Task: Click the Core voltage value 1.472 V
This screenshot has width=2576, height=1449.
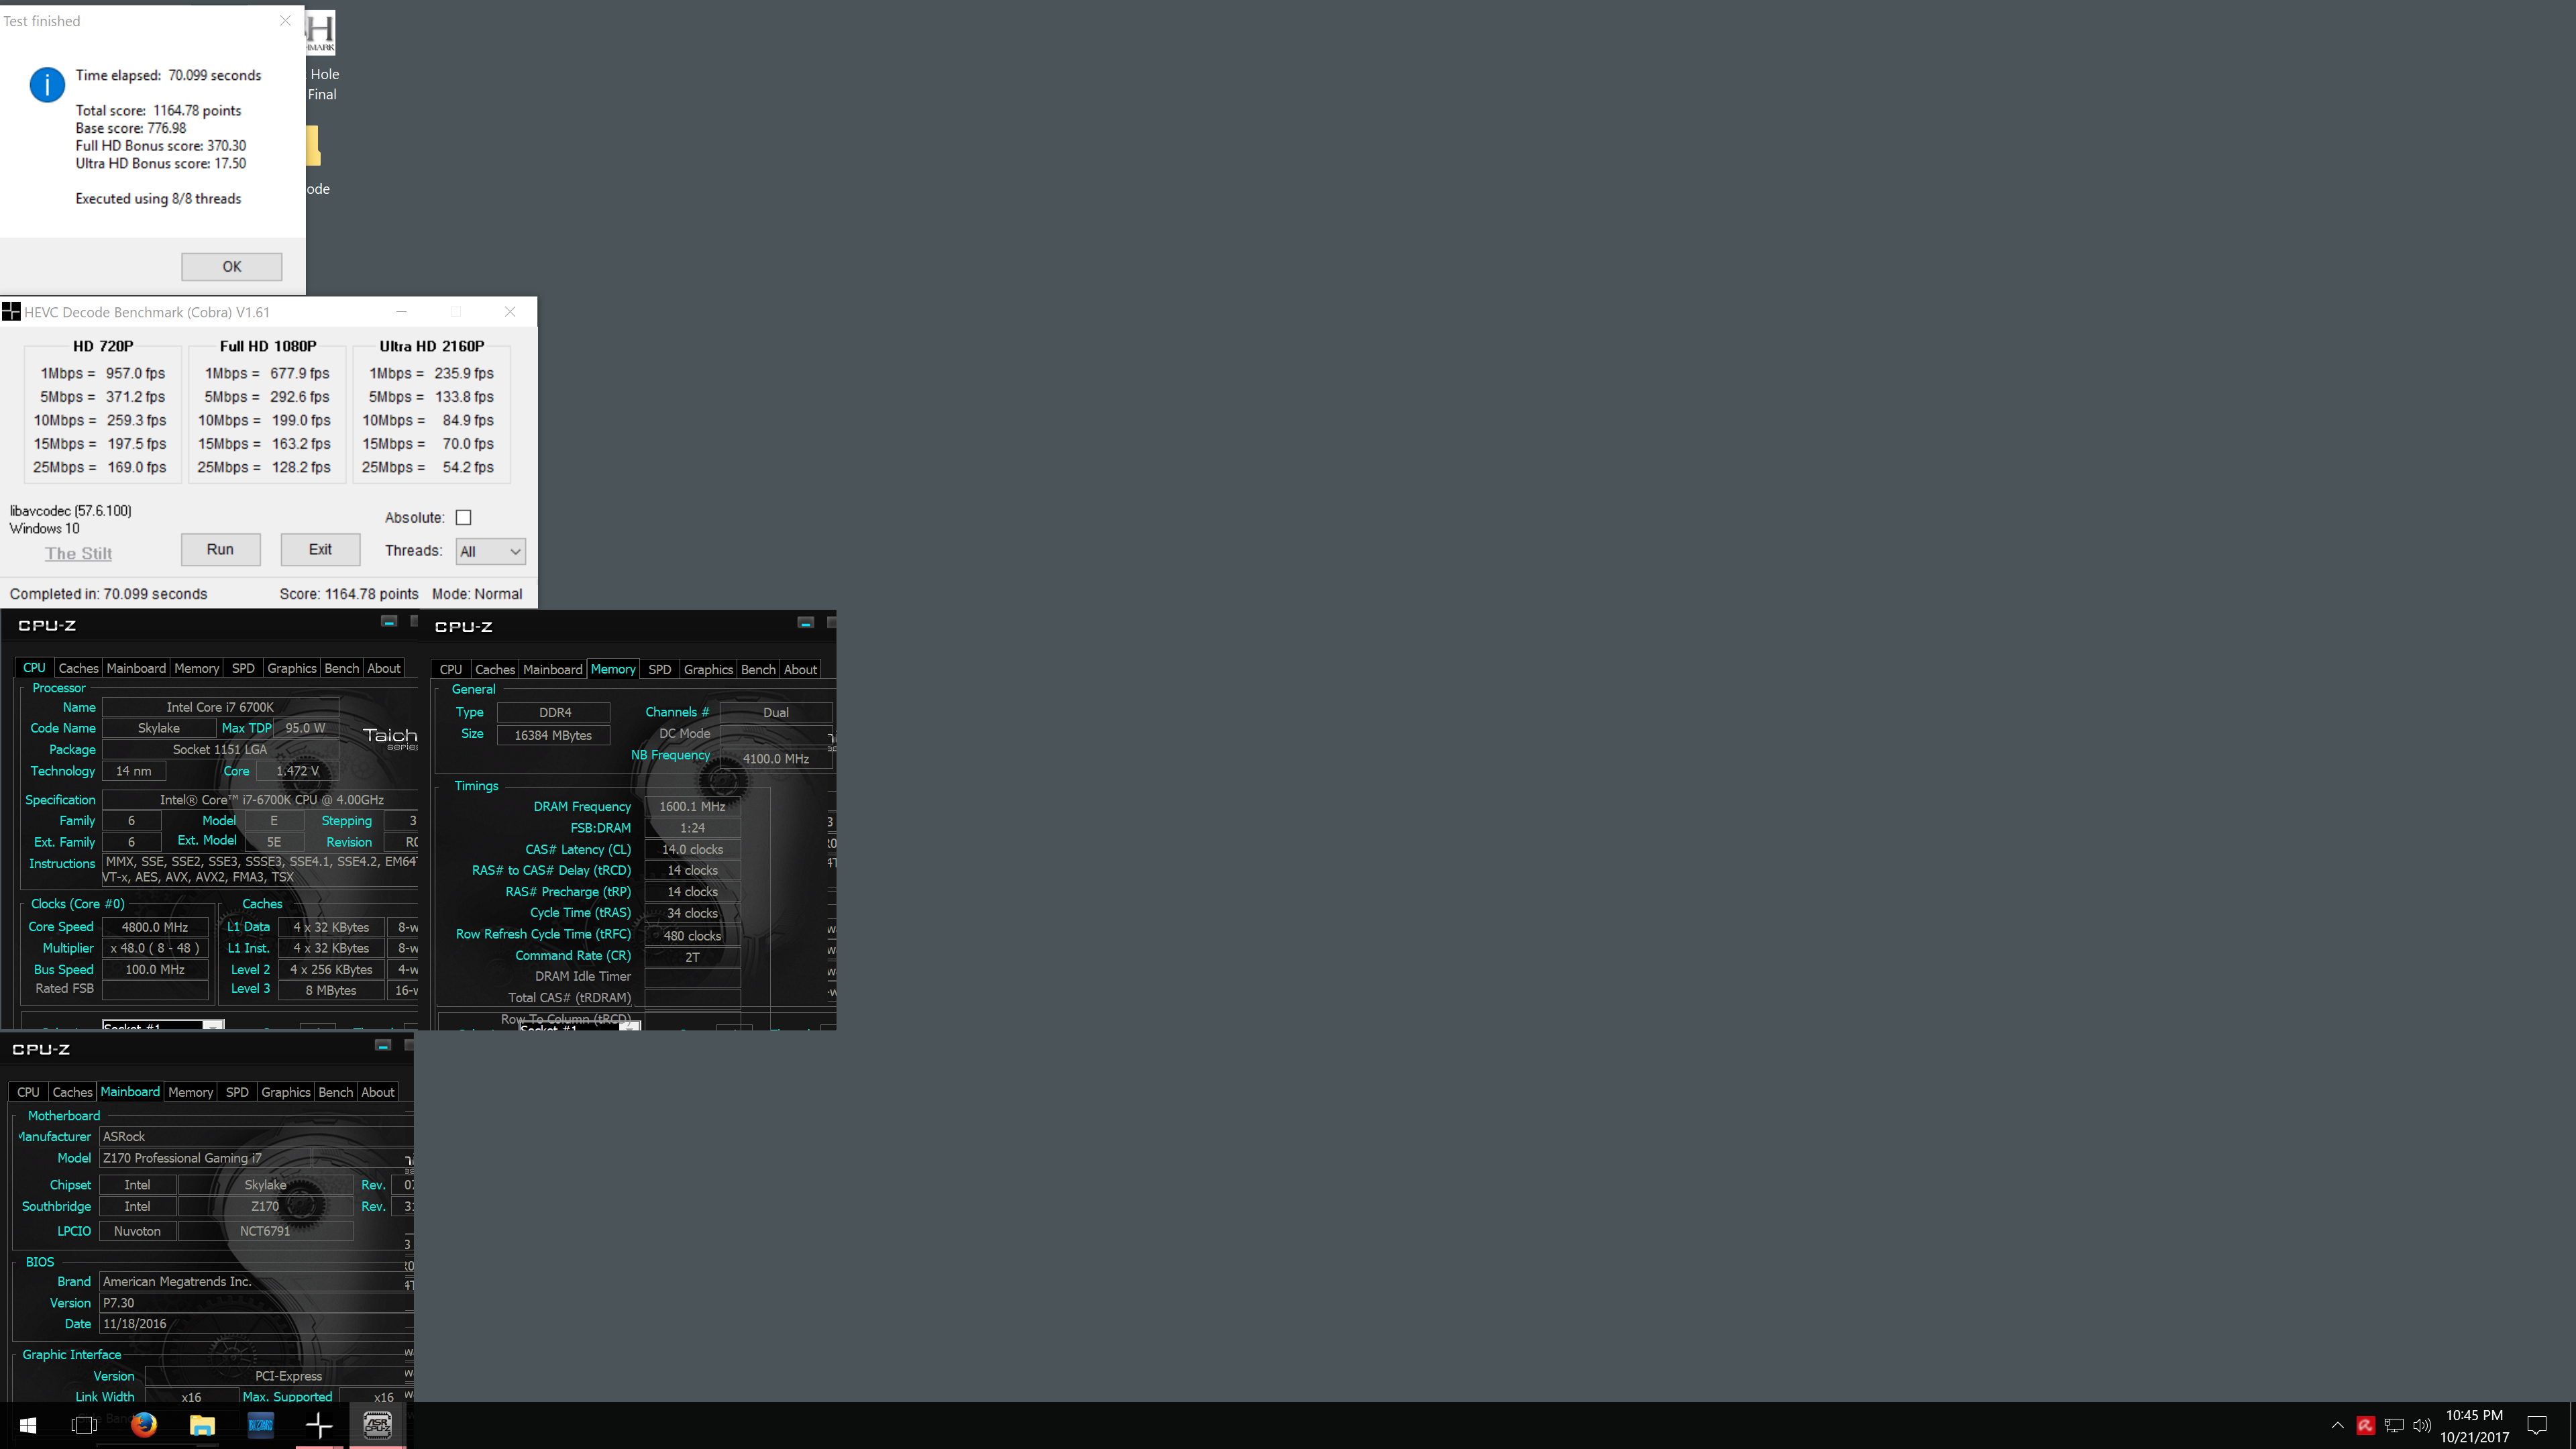Action: (x=297, y=771)
